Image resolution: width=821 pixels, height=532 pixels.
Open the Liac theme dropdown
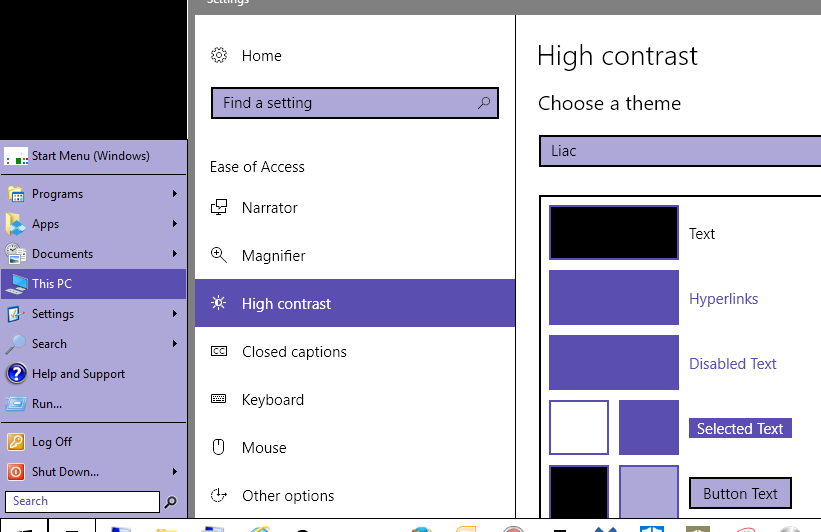click(680, 151)
